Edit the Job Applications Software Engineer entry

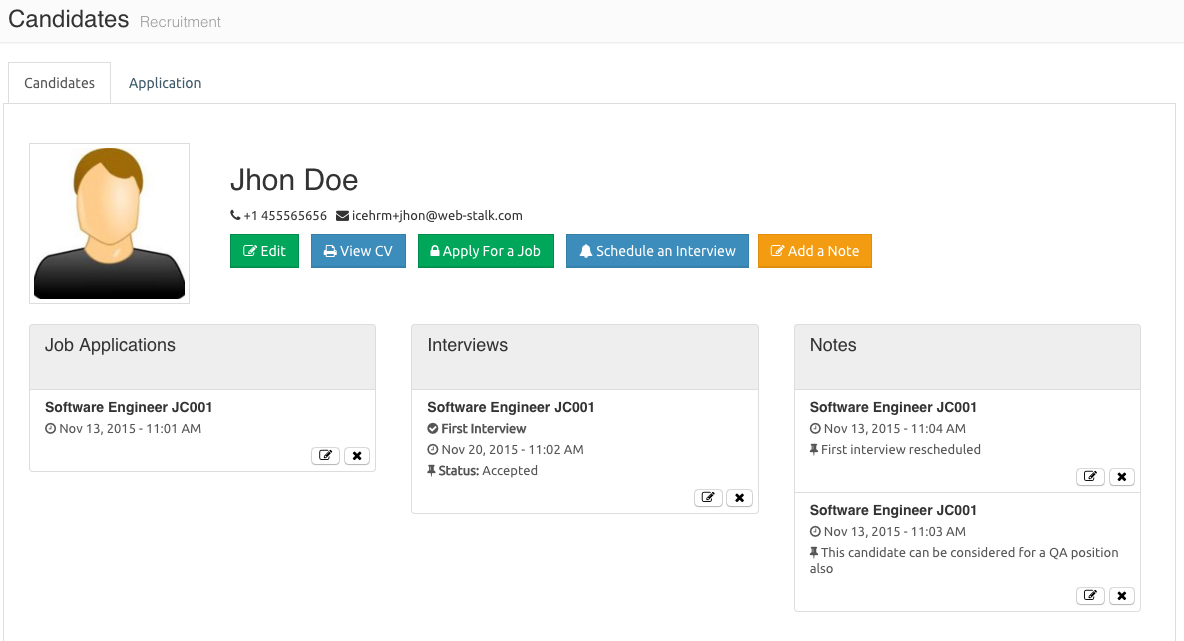(x=325, y=456)
